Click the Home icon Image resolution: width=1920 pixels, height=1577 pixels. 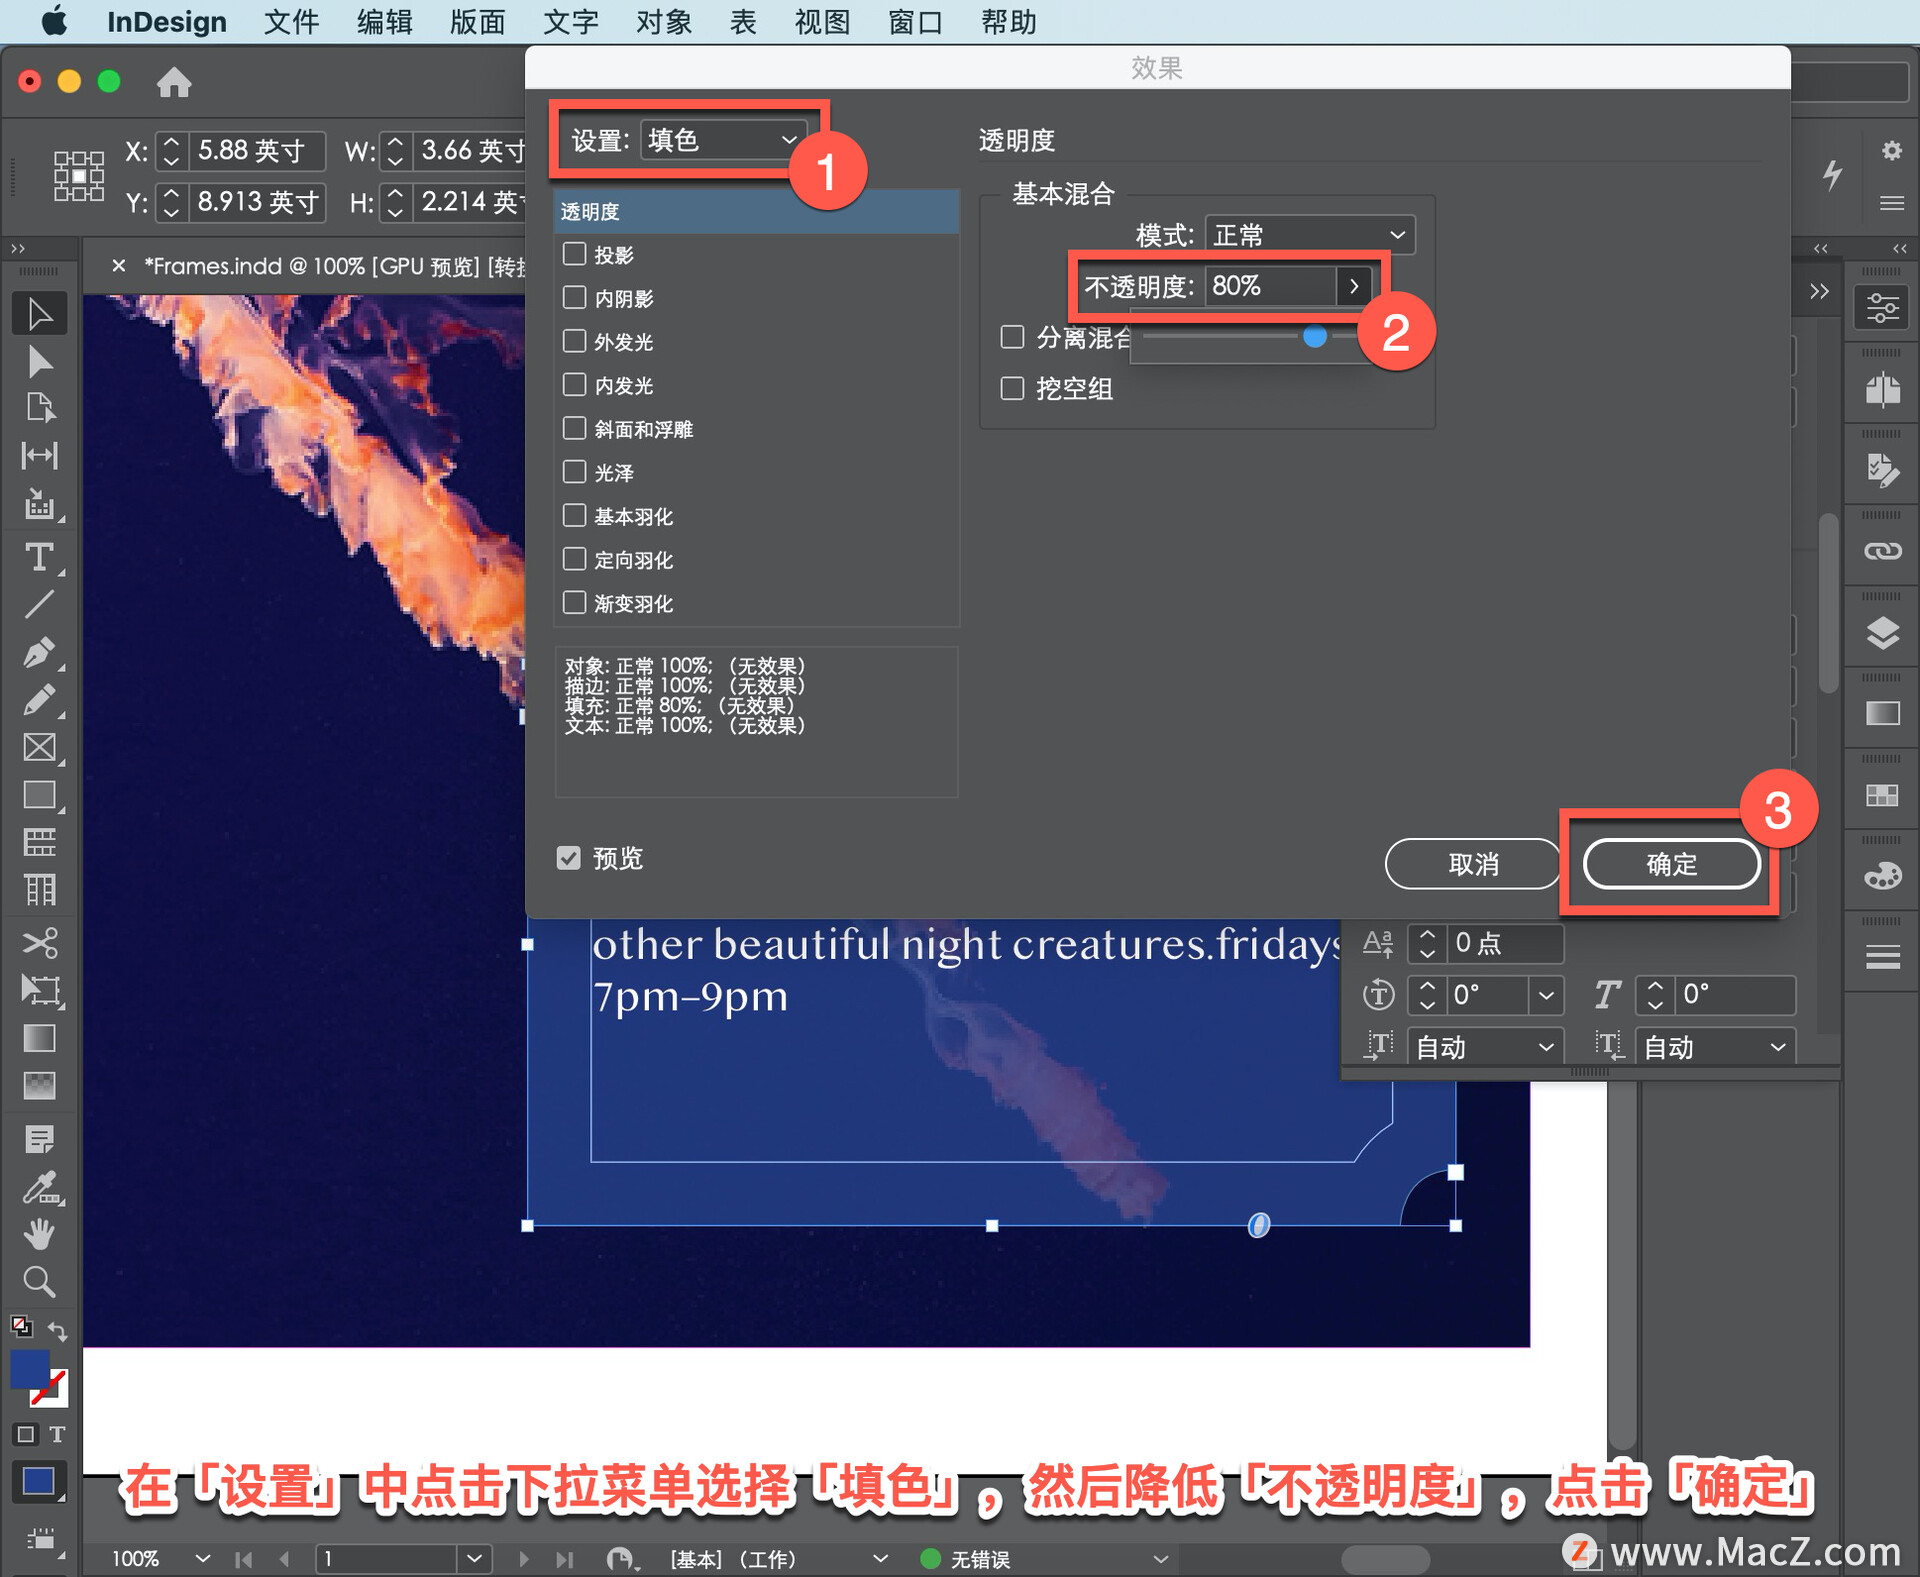tap(174, 82)
